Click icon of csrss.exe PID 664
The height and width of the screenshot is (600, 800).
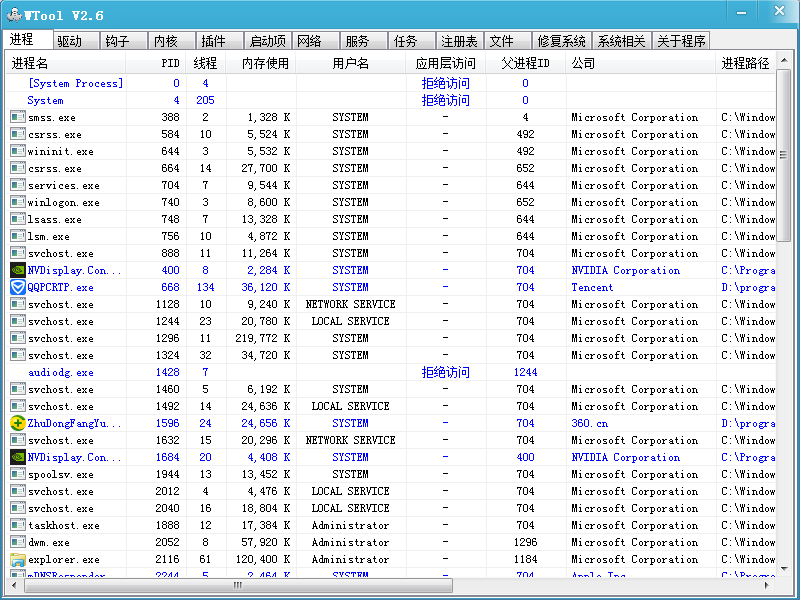(18, 168)
